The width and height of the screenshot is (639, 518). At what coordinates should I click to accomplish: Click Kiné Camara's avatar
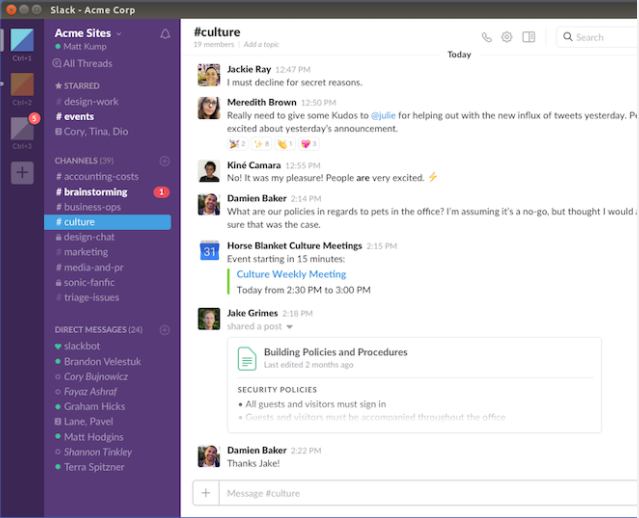(x=209, y=171)
